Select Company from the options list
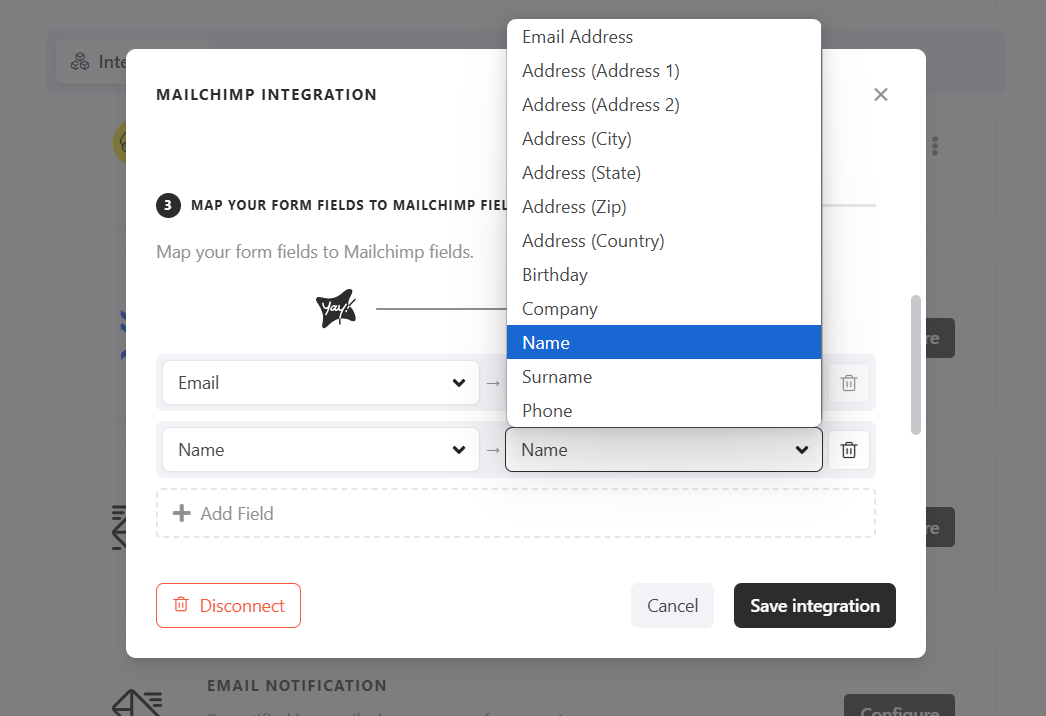The height and width of the screenshot is (716, 1046). click(560, 309)
